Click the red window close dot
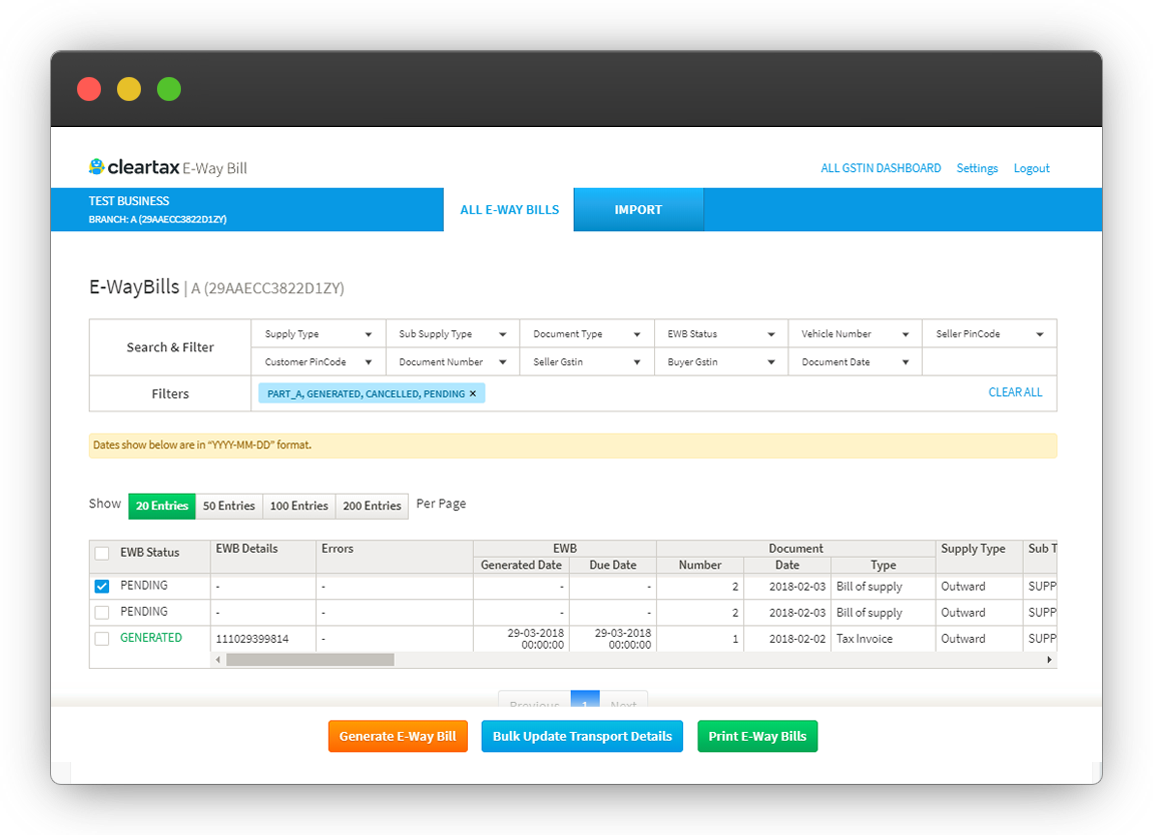Image resolution: width=1153 pixels, height=835 pixels. click(89, 89)
